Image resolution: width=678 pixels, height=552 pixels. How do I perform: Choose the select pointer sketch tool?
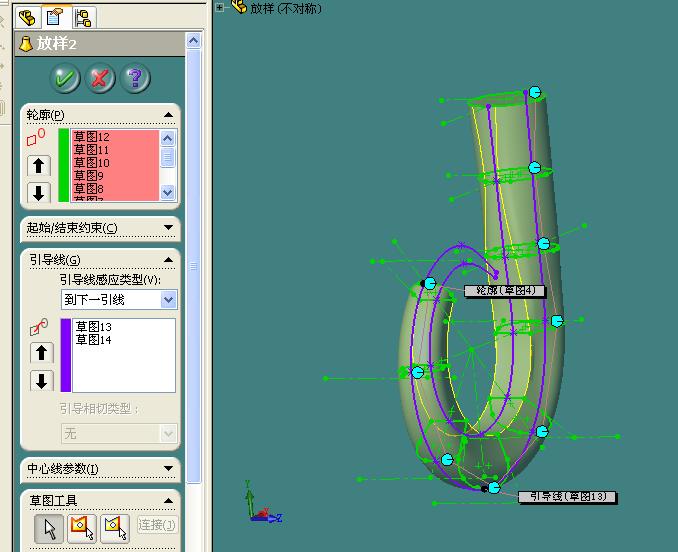coord(49,529)
